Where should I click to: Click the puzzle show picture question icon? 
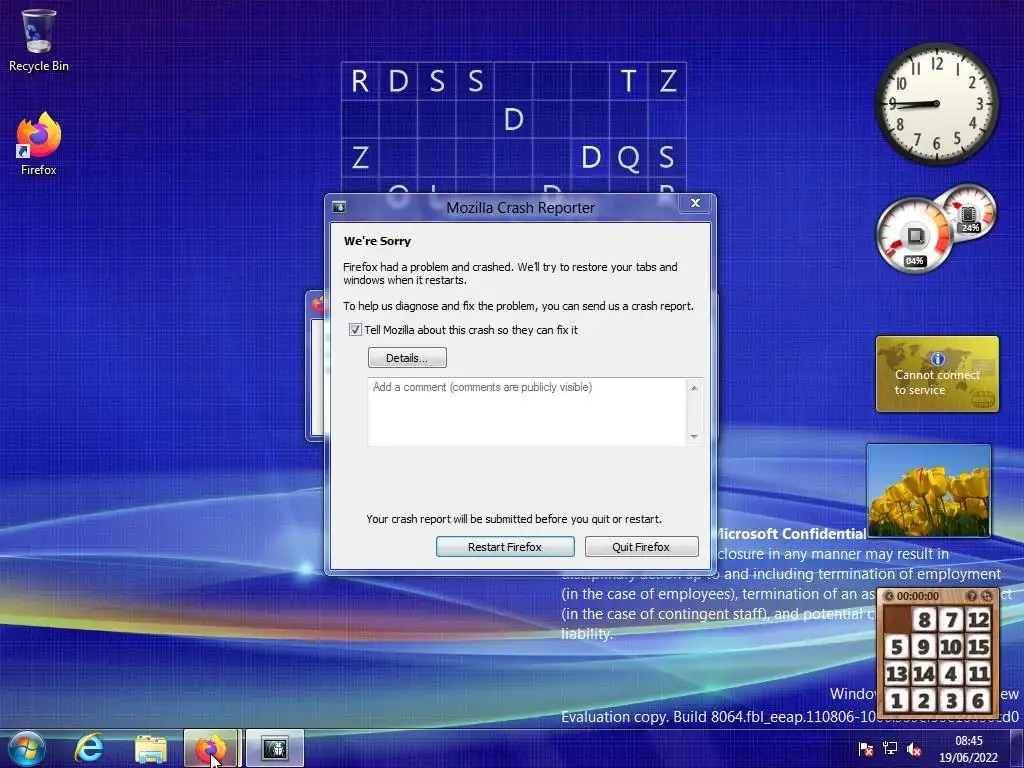tap(971, 596)
